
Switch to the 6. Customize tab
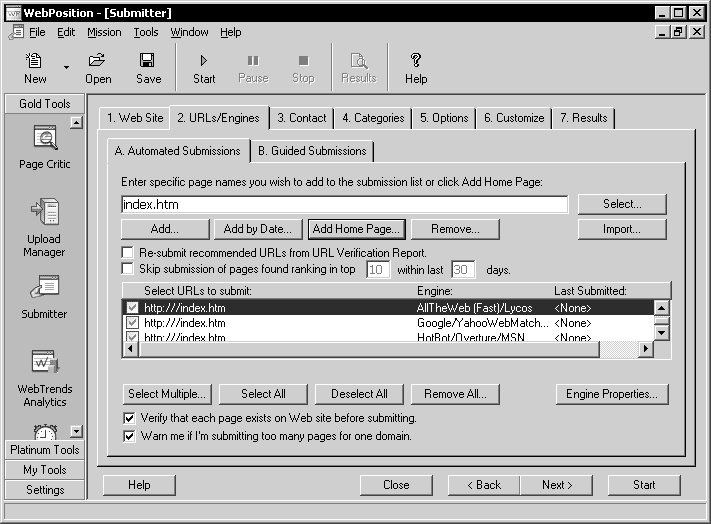click(x=514, y=118)
